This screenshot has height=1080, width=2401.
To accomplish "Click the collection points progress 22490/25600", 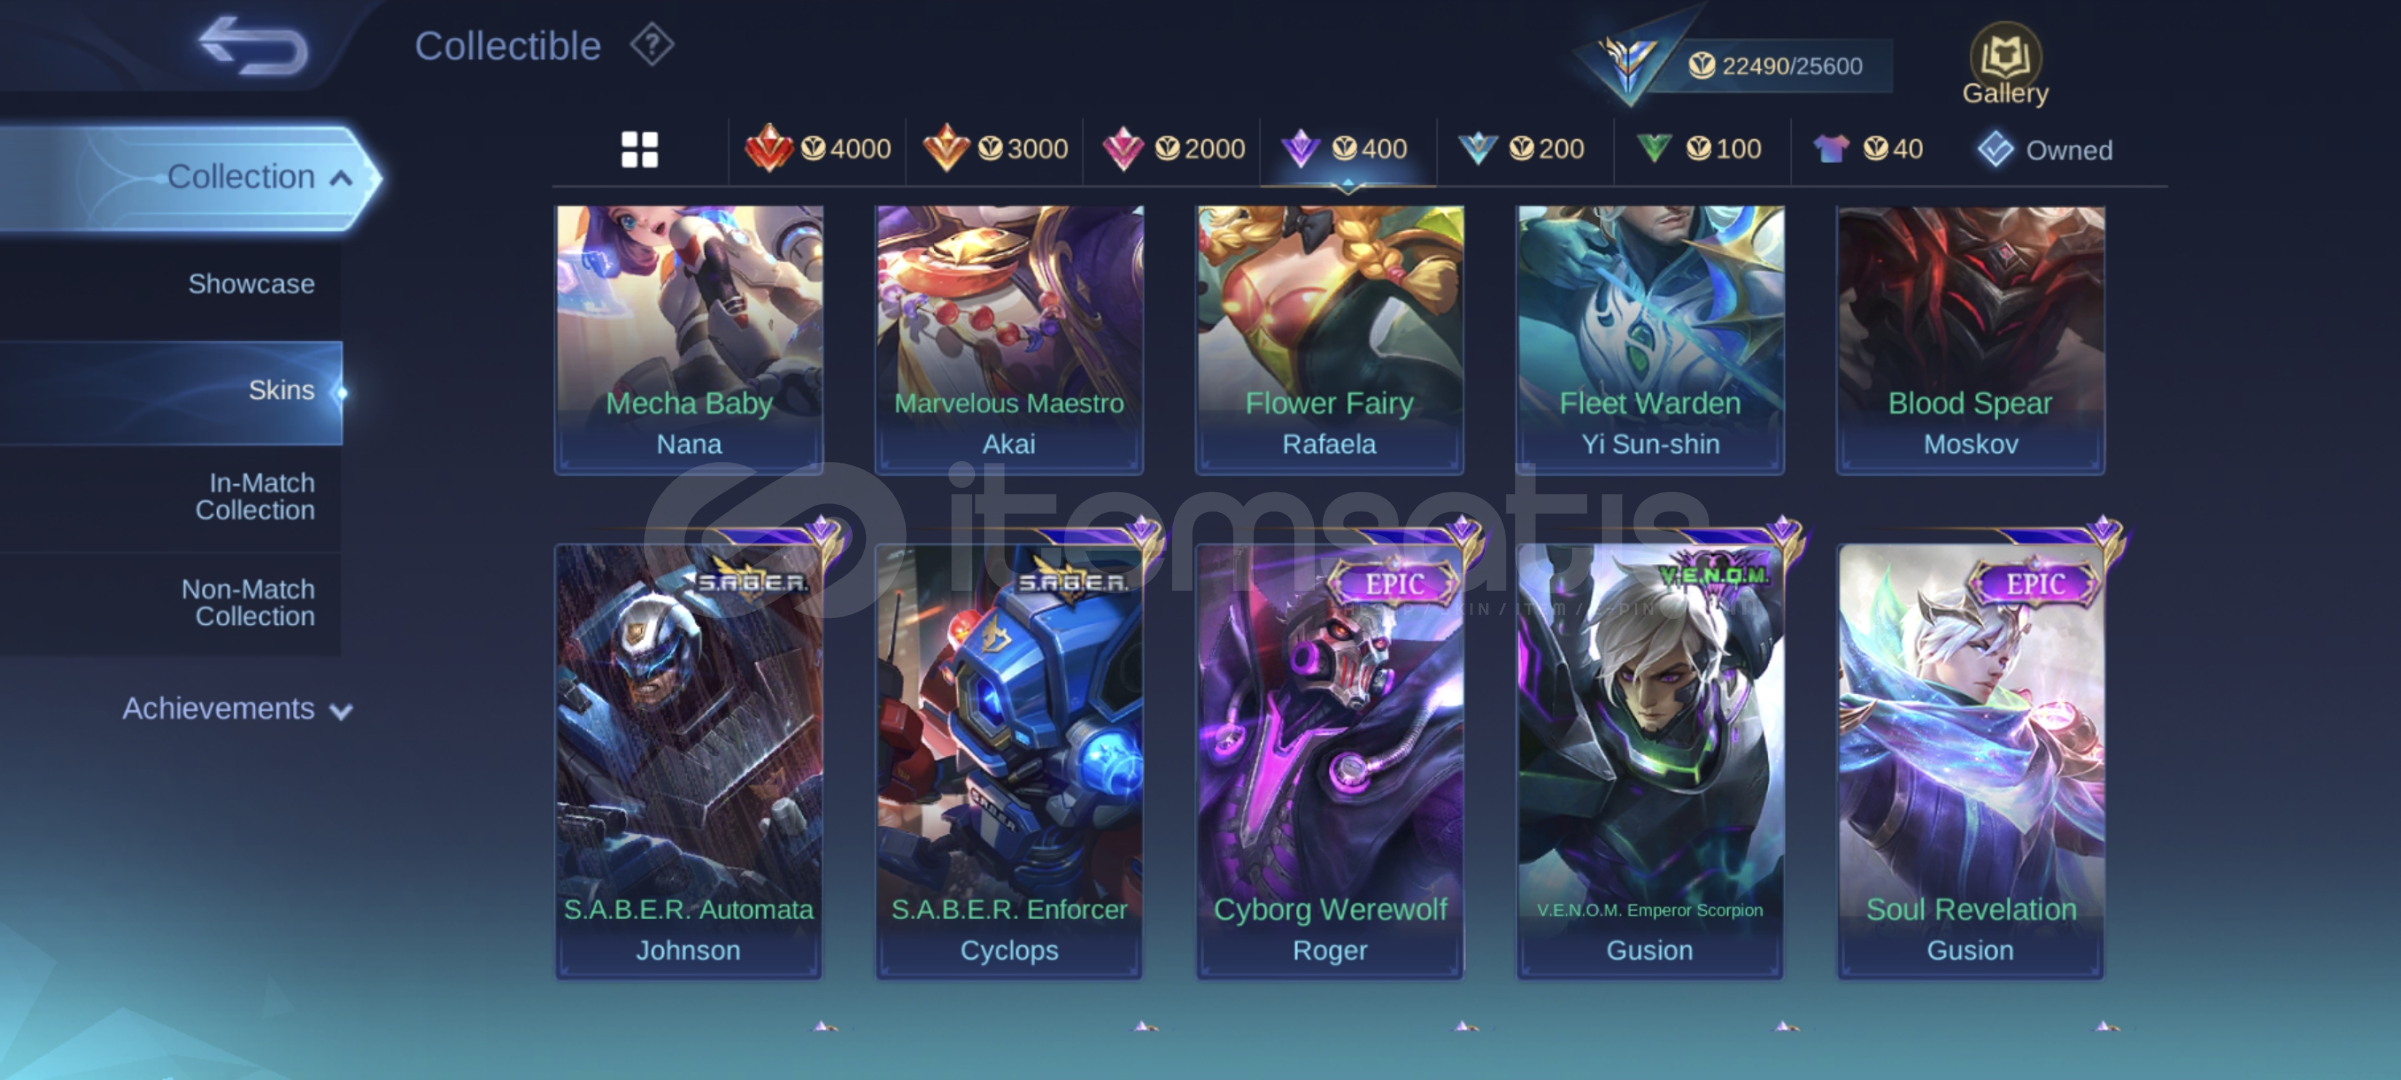I will [1776, 66].
